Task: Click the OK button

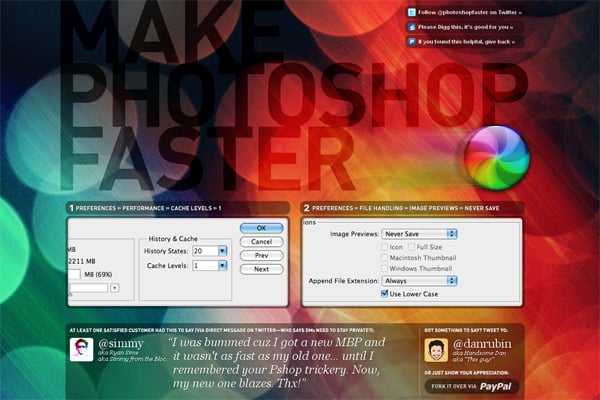Action: 261,228
